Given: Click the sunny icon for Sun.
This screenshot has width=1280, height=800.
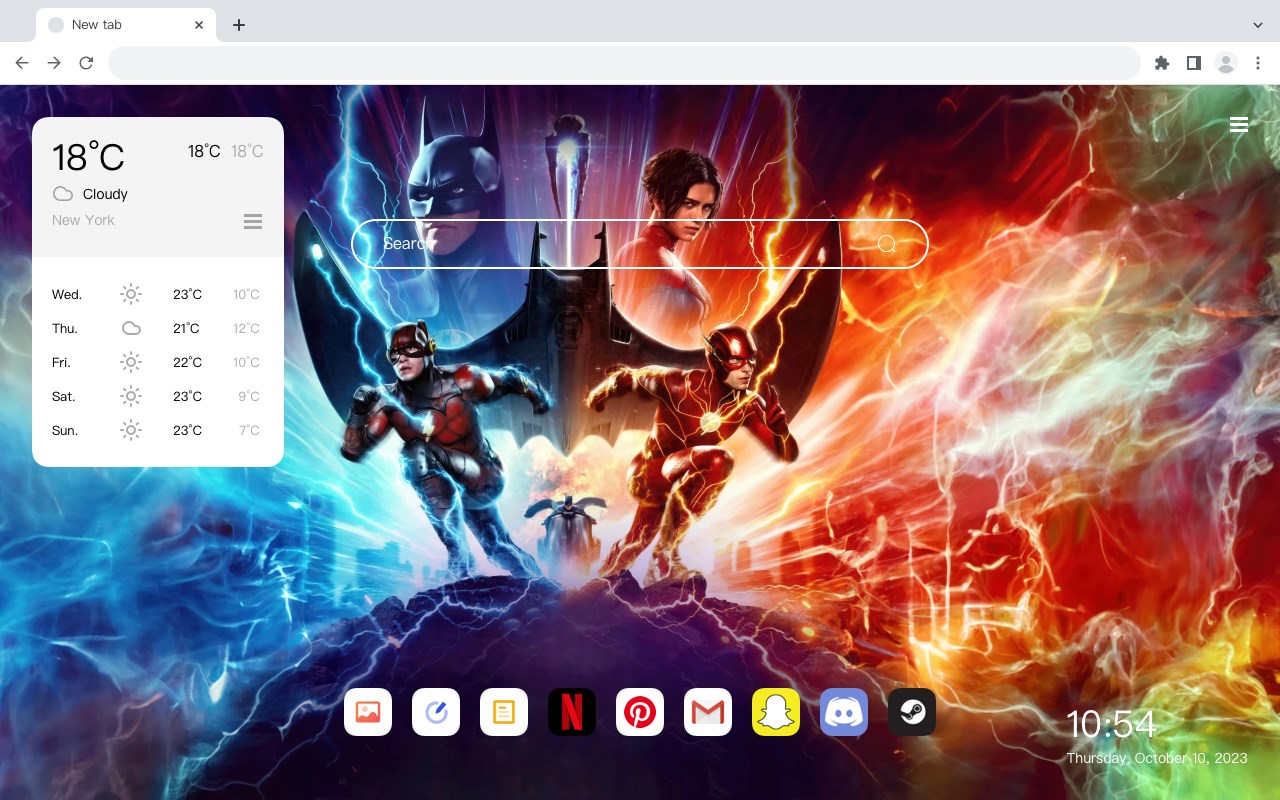Looking at the screenshot, I should coord(131,430).
